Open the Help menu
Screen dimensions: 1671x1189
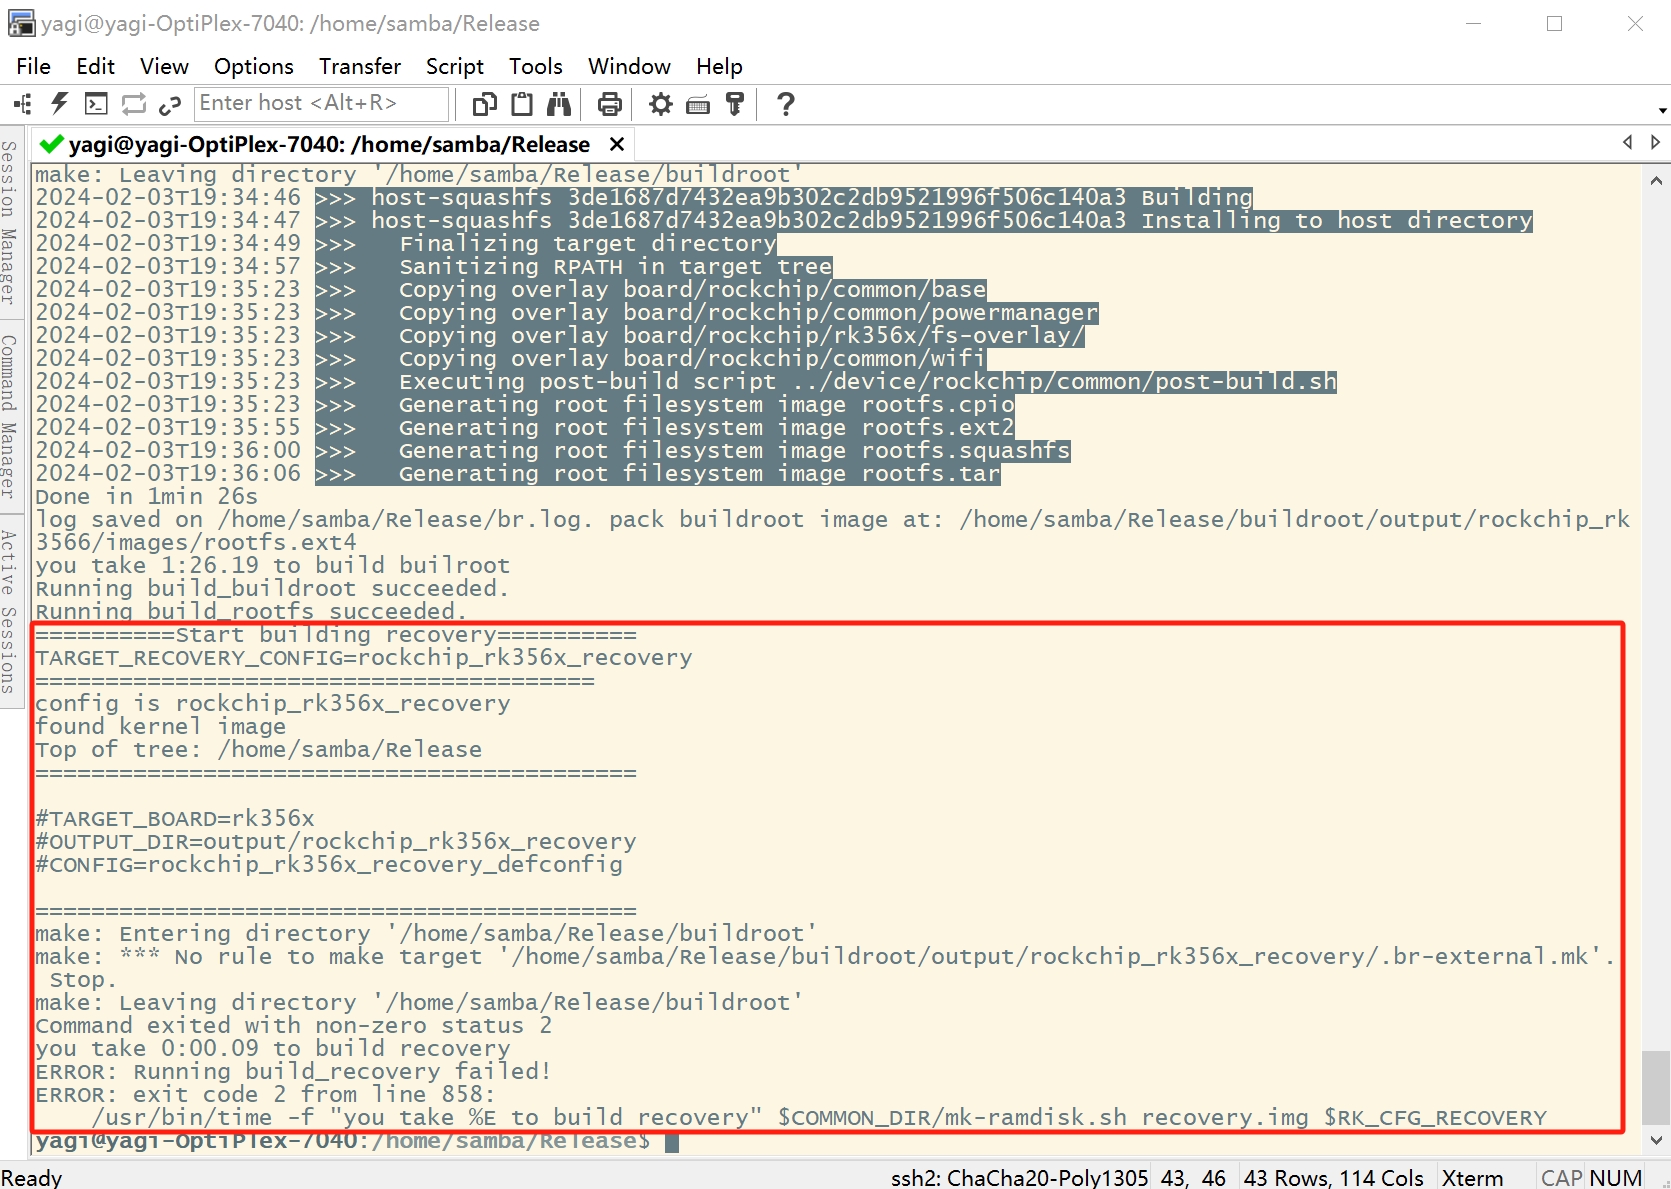(719, 66)
